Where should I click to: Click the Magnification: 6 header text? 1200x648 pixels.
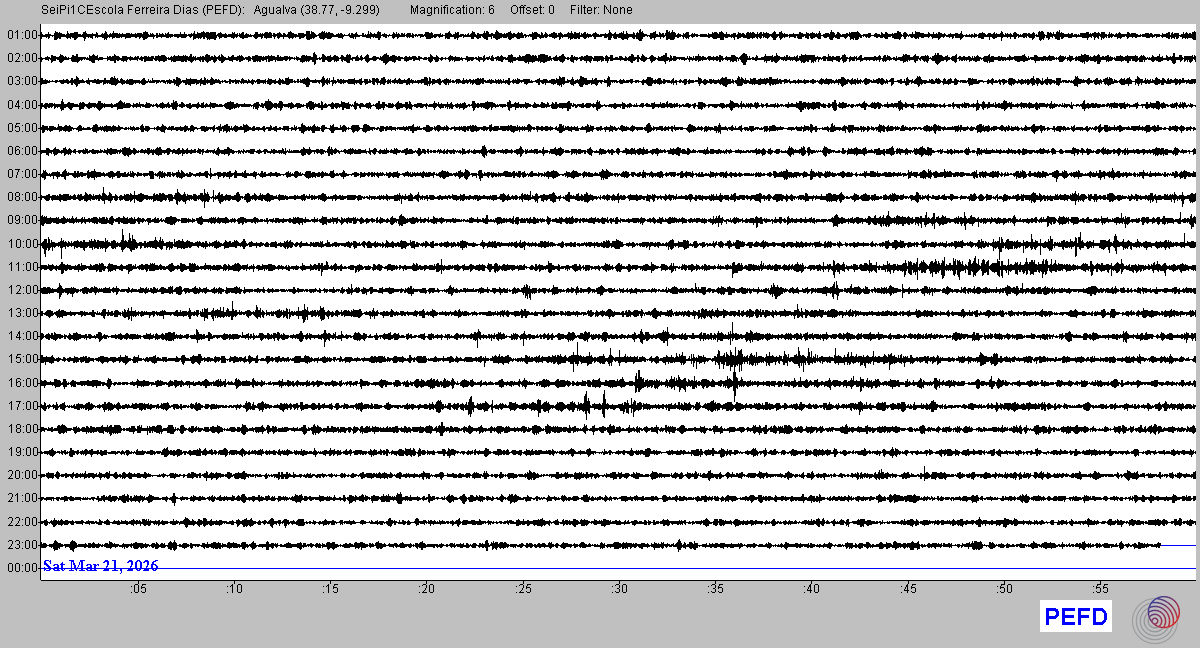click(453, 10)
